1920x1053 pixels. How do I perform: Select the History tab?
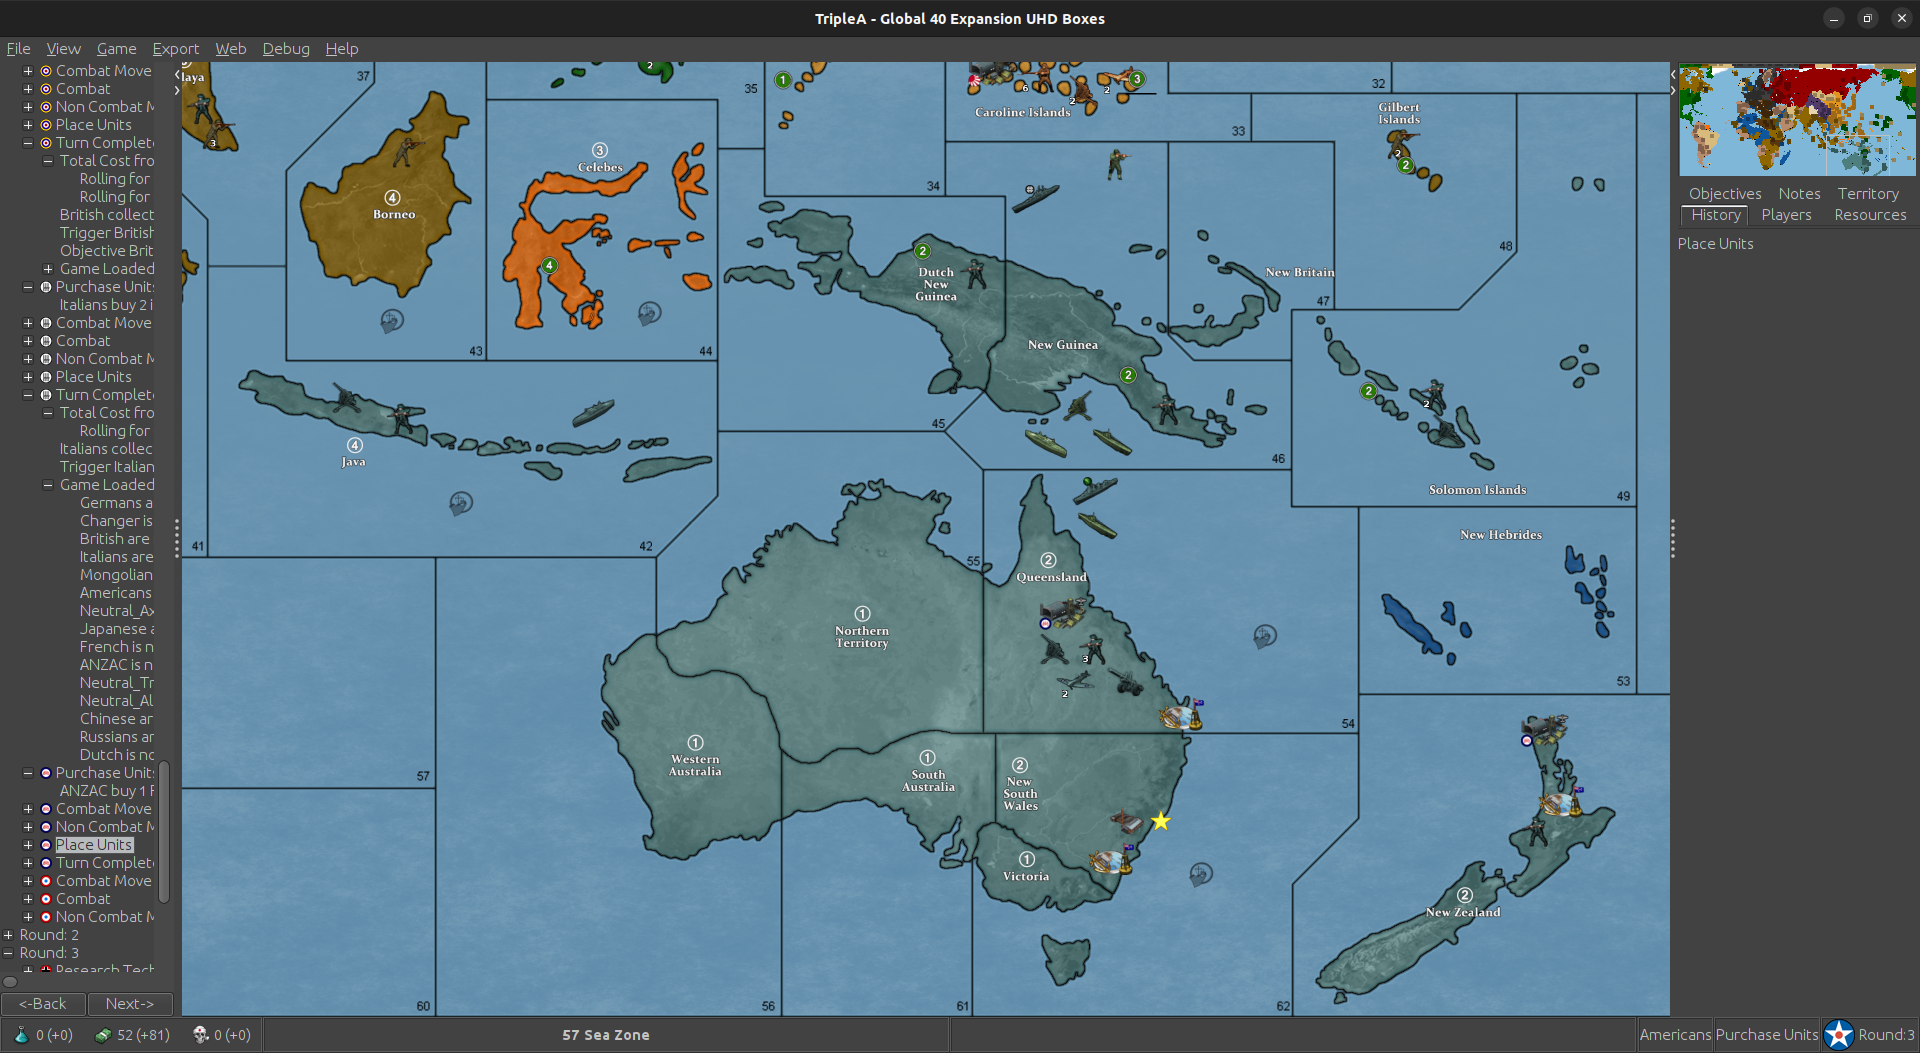[1716, 215]
